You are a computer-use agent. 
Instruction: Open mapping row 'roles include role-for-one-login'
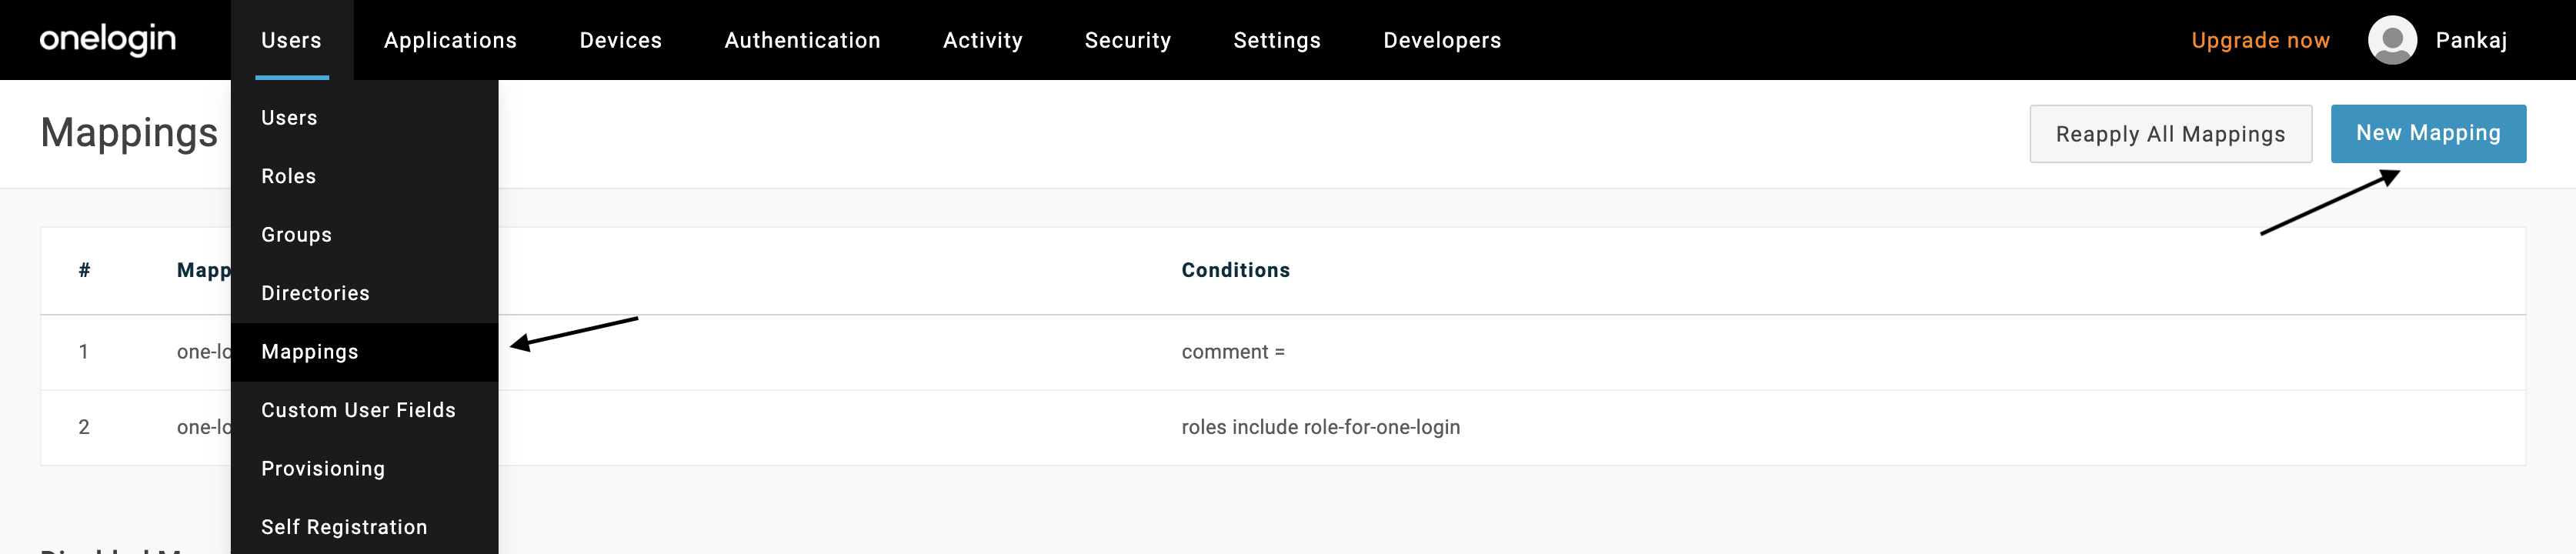(1282, 427)
